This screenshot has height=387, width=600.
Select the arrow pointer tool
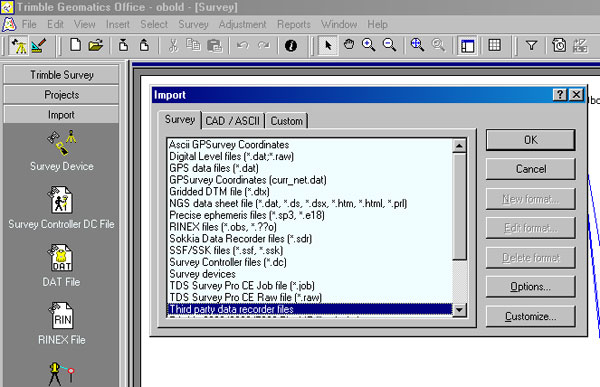[328, 45]
